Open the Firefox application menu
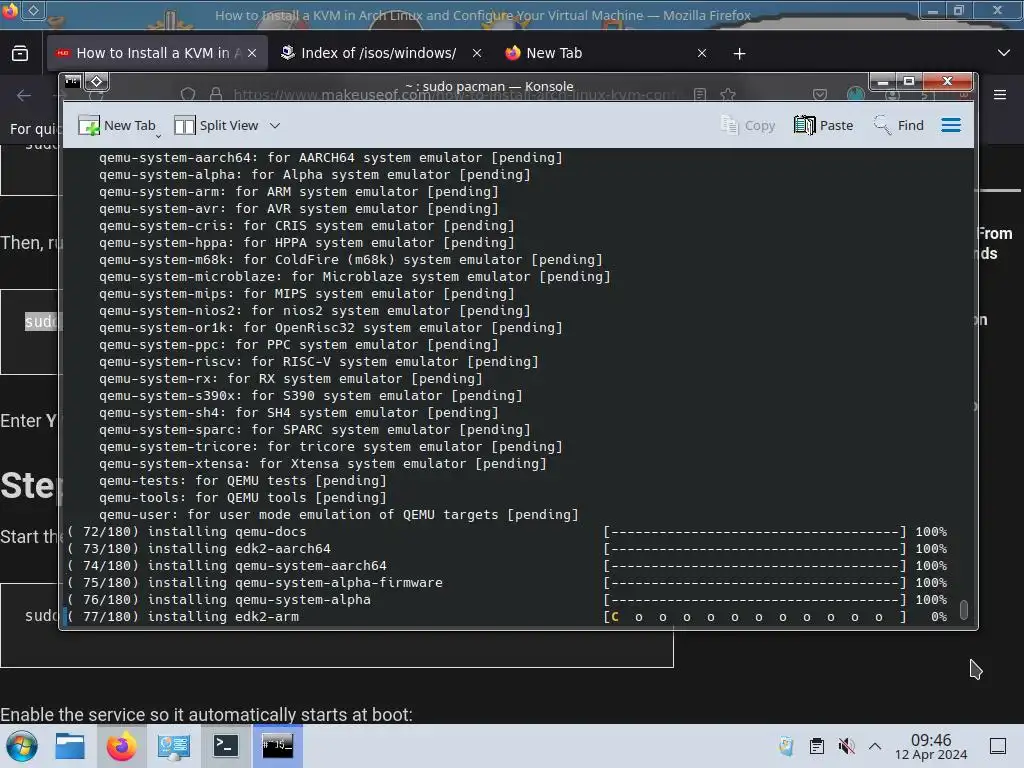The image size is (1024, 768). coord(1000,95)
